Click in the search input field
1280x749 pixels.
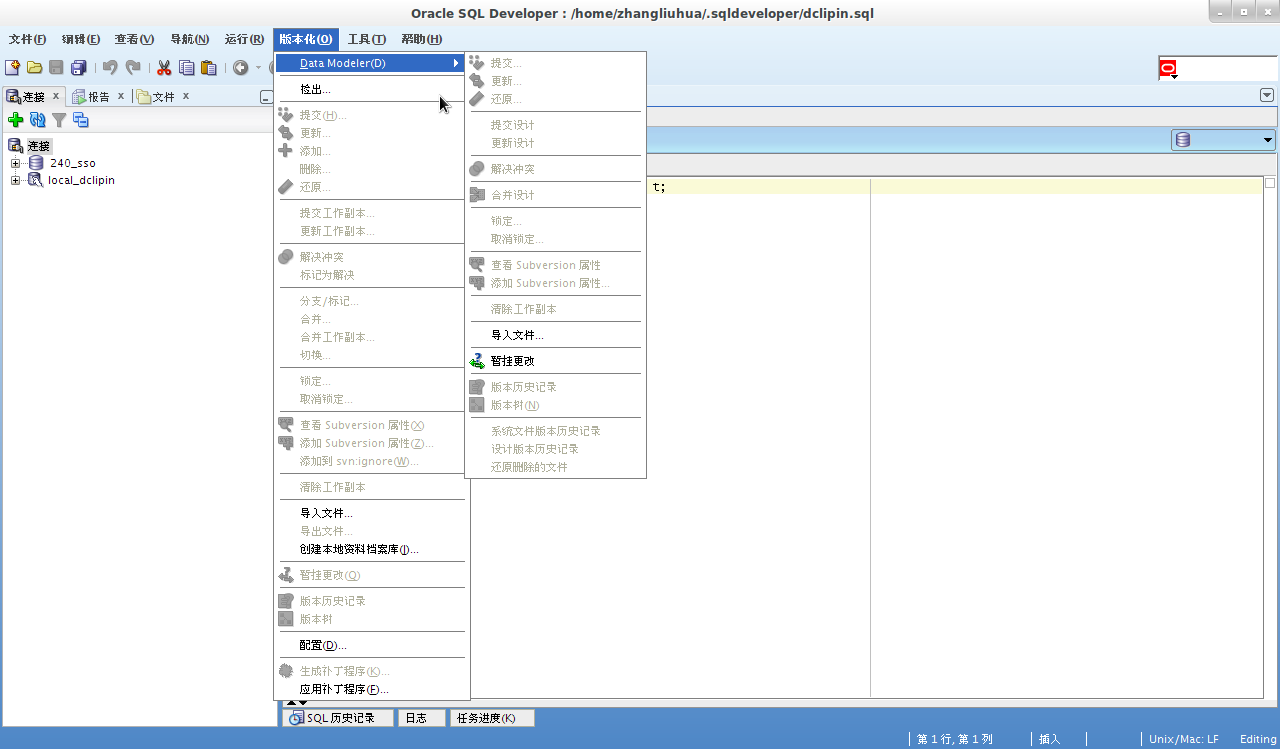(1228, 69)
